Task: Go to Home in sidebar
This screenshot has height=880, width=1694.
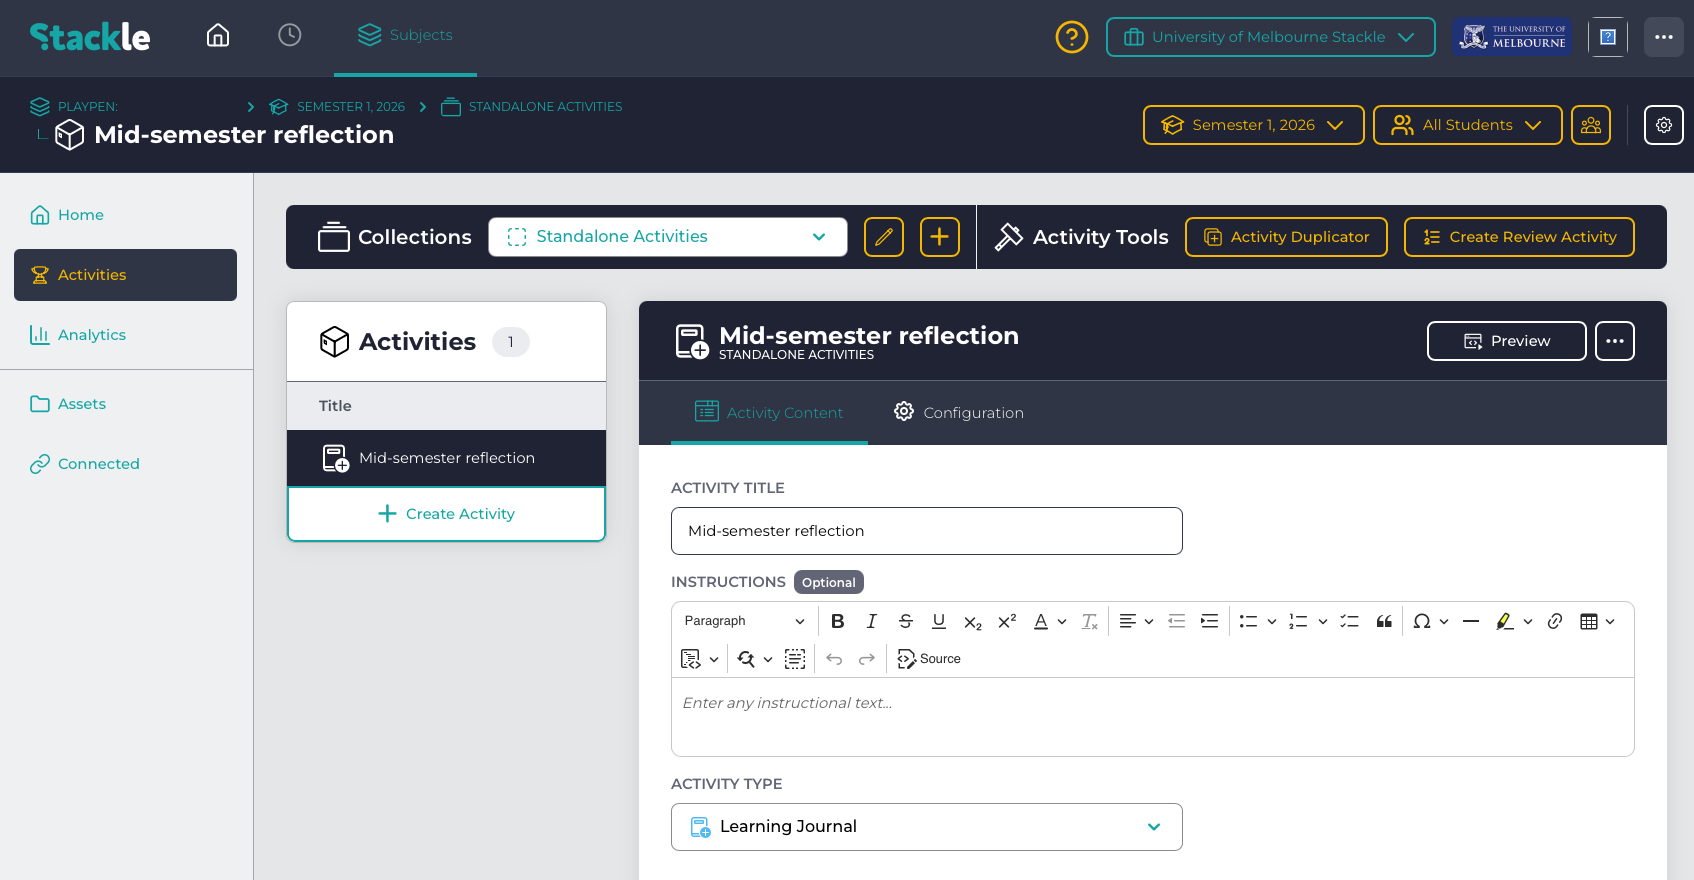Action: click(125, 215)
